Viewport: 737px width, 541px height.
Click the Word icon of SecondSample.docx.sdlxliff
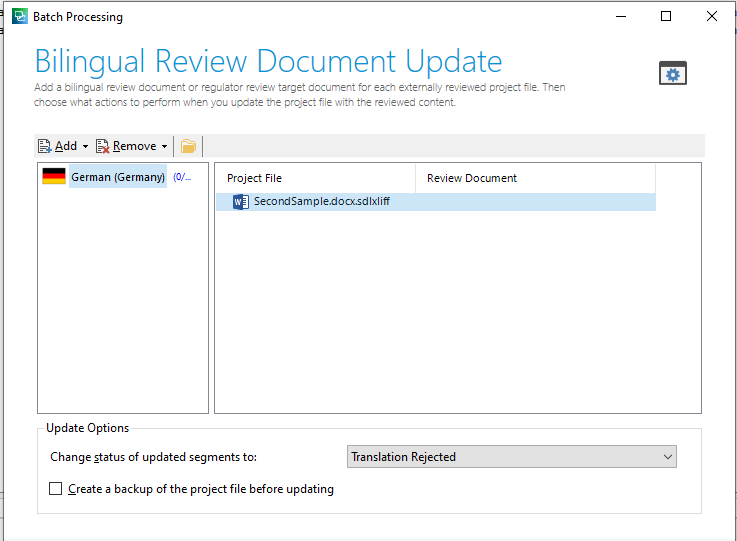click(x=241, y=202)
